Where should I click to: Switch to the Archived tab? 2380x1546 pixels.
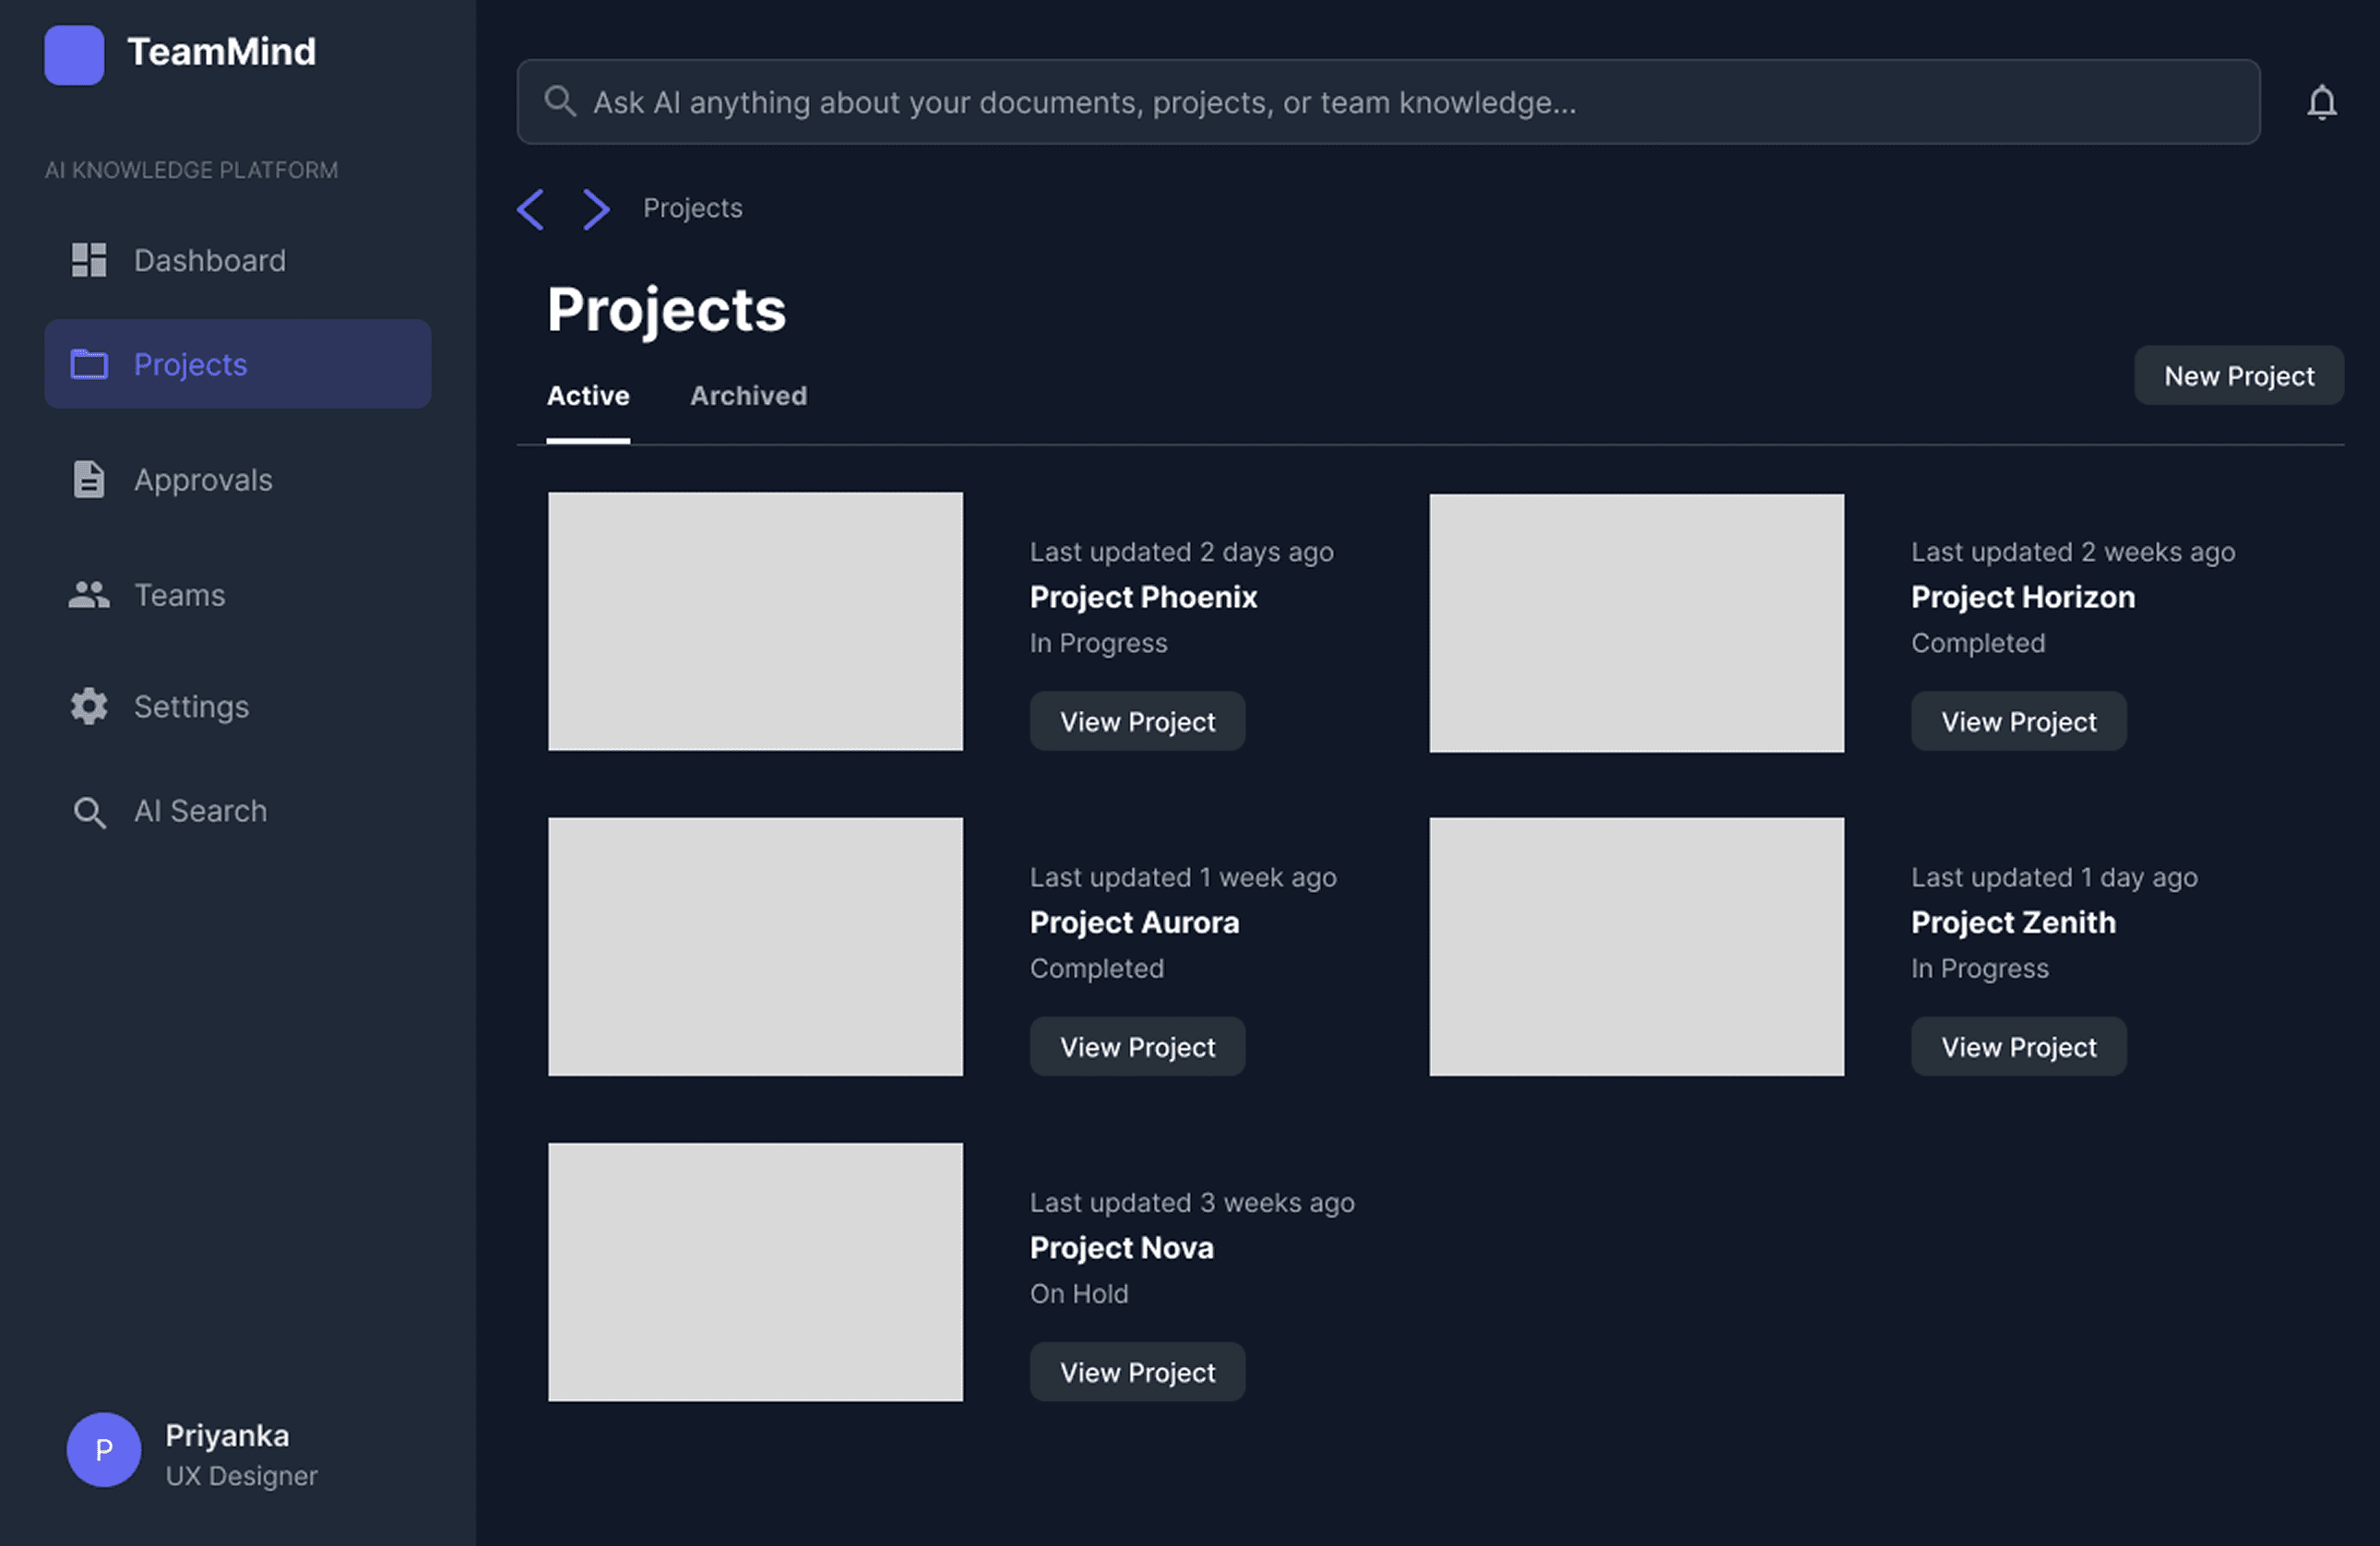(x=748, y=396)
